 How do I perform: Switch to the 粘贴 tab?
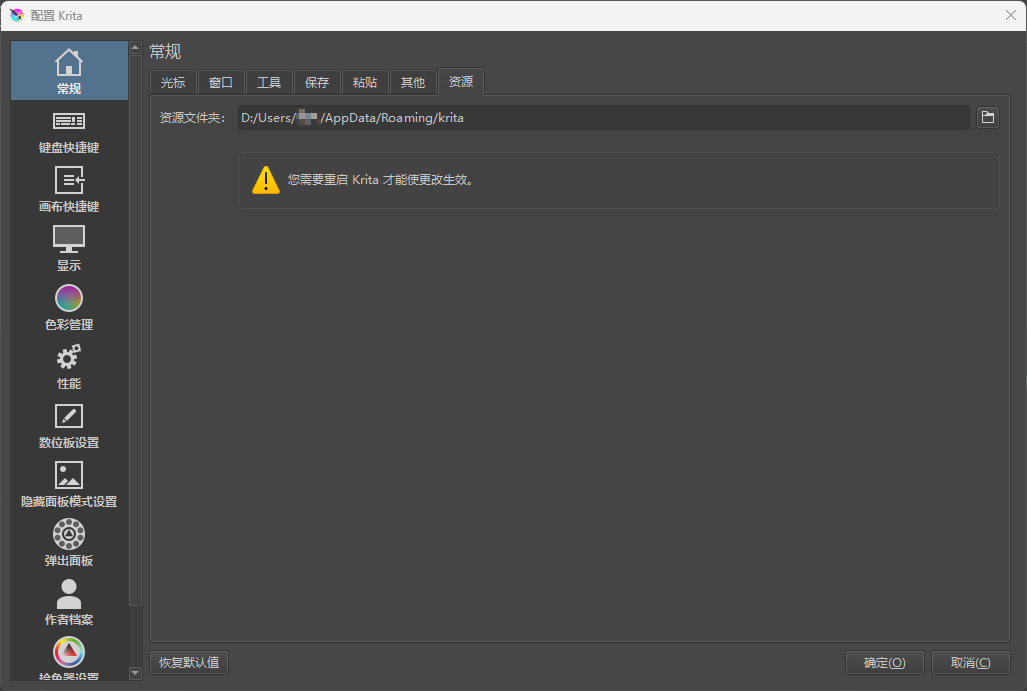pyautogui.click(x=365, y=83)
